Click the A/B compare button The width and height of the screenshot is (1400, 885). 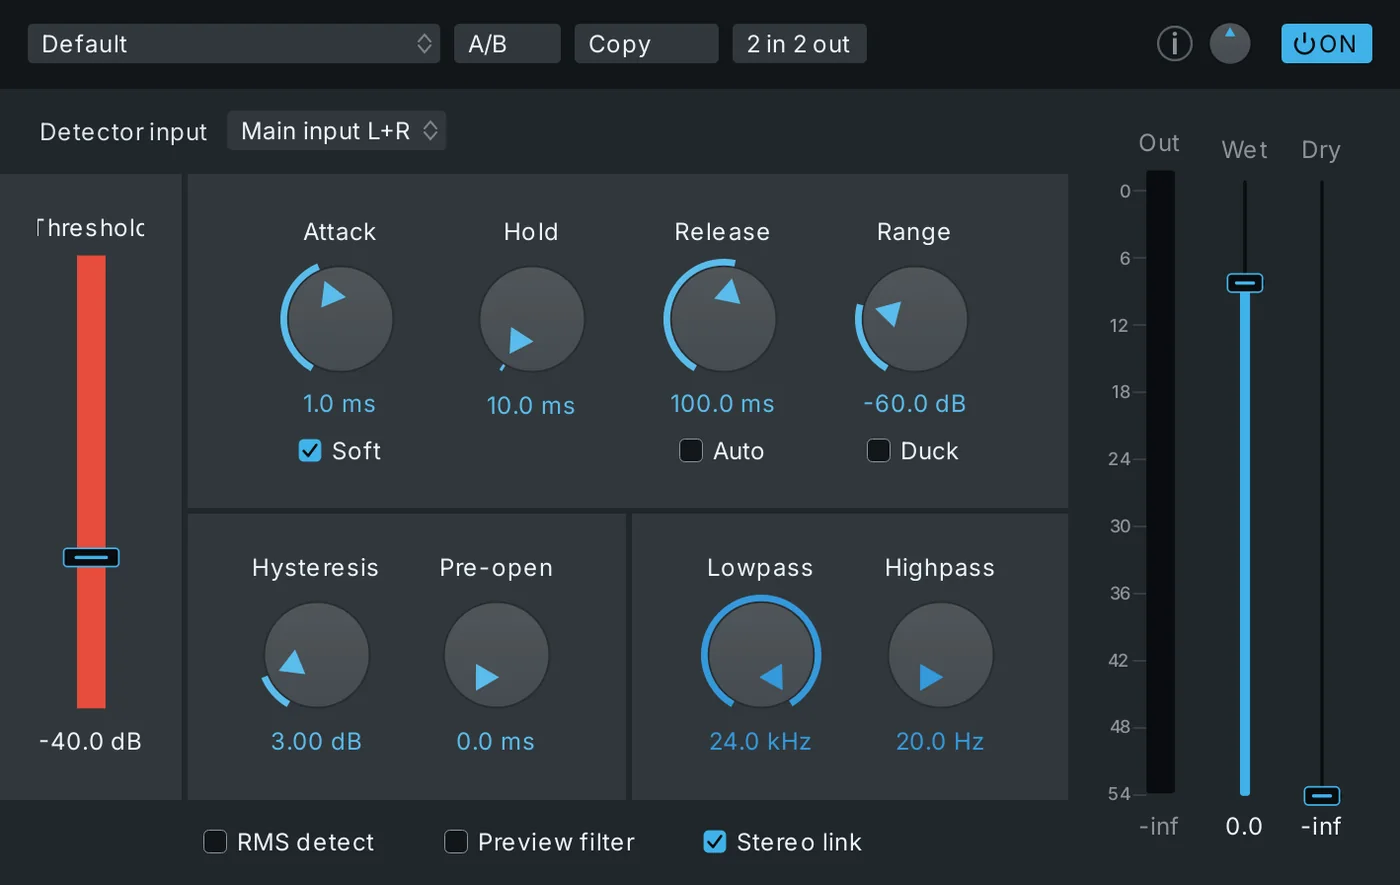tap(507, 44)
